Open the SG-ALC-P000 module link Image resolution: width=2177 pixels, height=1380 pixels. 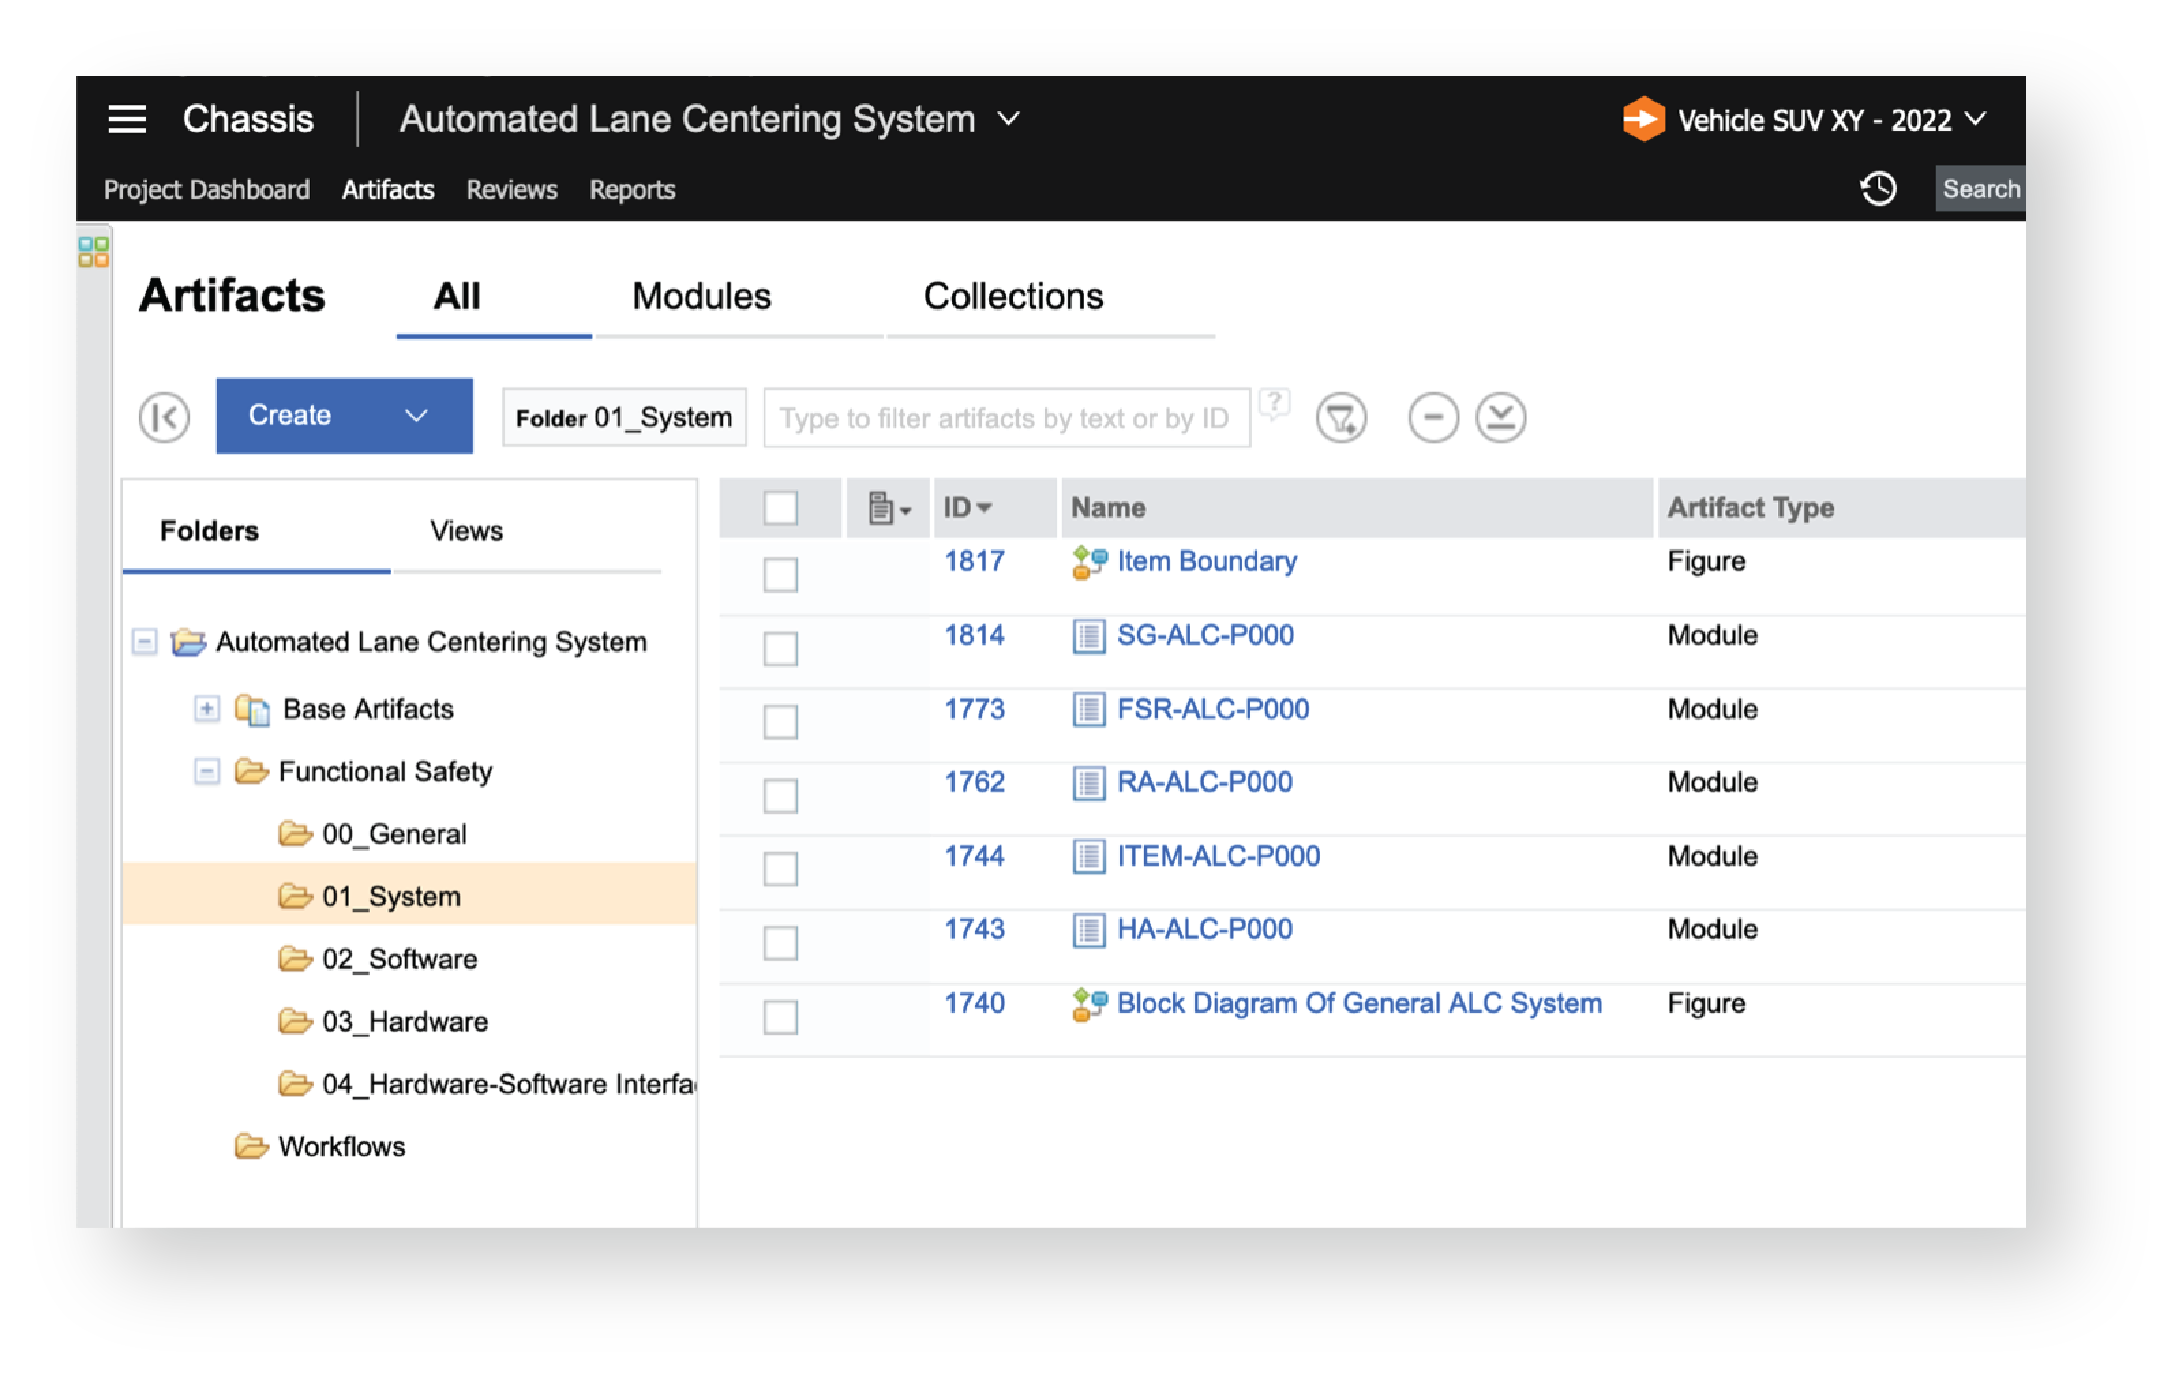tap(1204, 635)
